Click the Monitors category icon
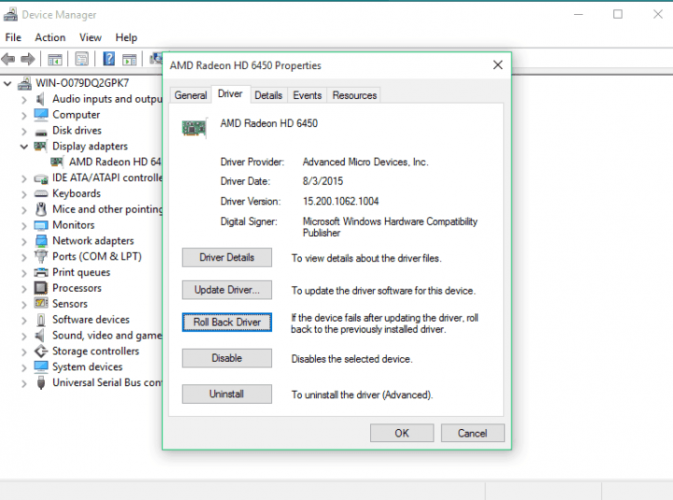The width and height of the screenshot is (673, 500). click(x=41, y=225)
